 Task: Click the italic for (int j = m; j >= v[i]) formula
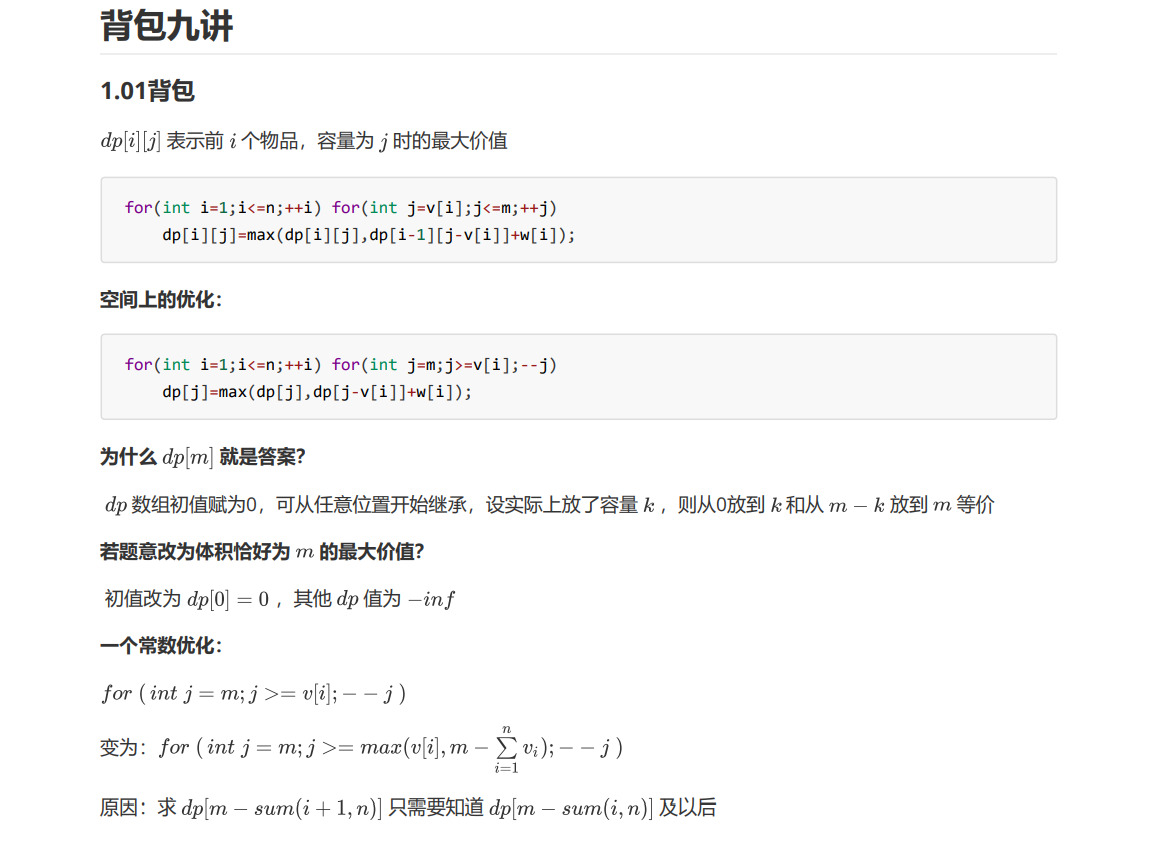254,693
